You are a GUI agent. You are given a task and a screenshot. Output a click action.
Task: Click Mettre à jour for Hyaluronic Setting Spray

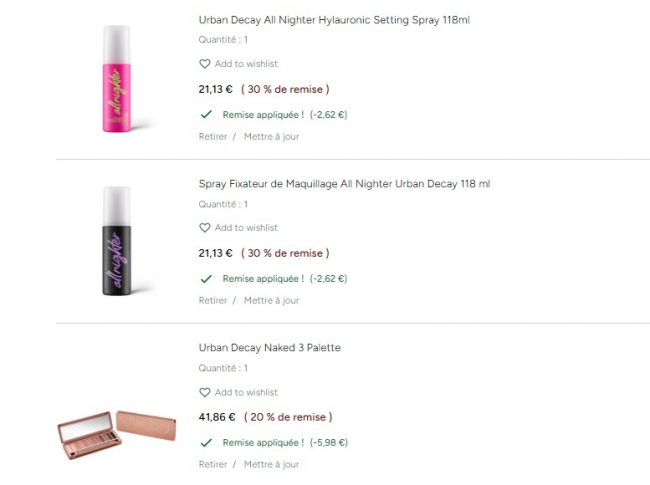(271, 137)
